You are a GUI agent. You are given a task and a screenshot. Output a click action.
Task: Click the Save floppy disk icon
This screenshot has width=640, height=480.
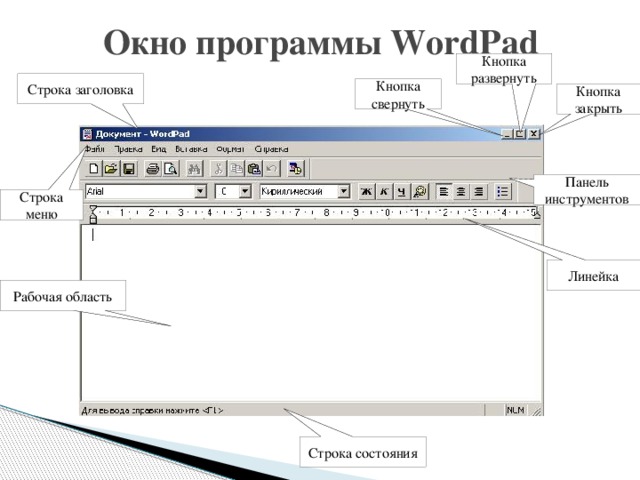(129, 169)
